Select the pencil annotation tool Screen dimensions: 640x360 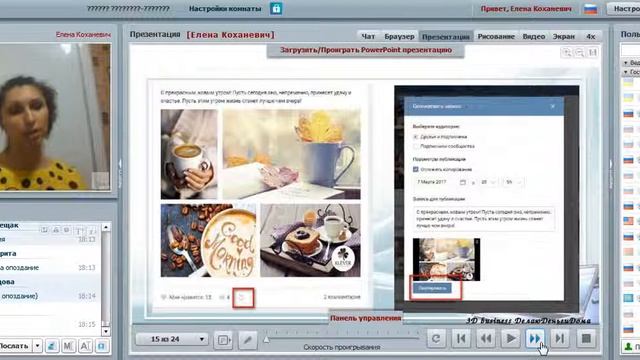[247, 339]
